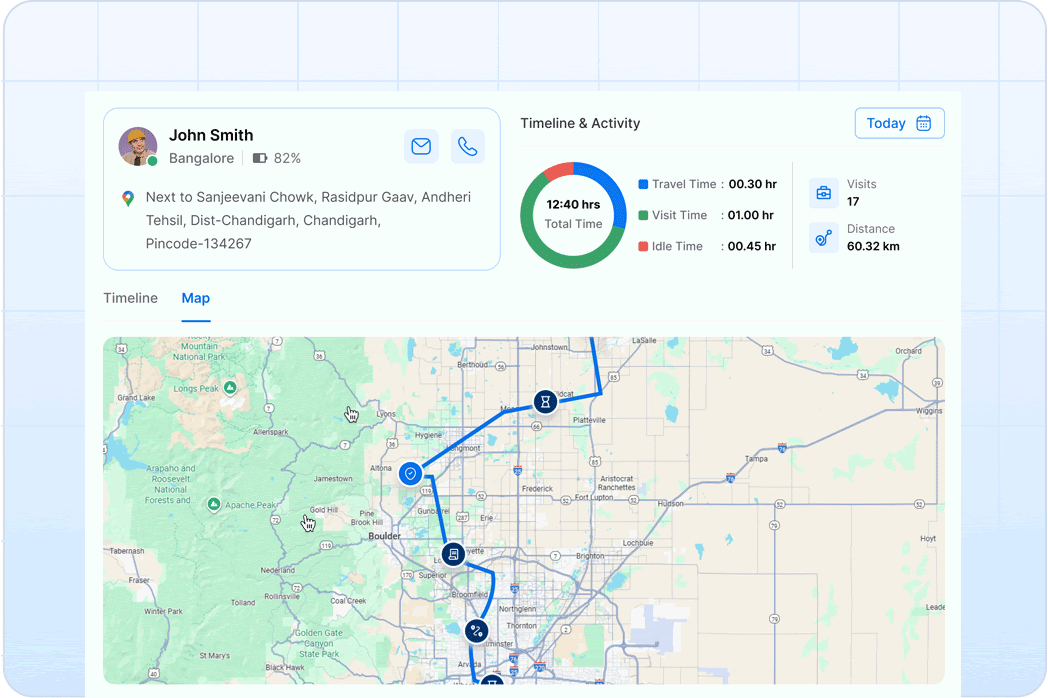
Task: Click the Idle Time value 00.45 hr
Action: 752,246
